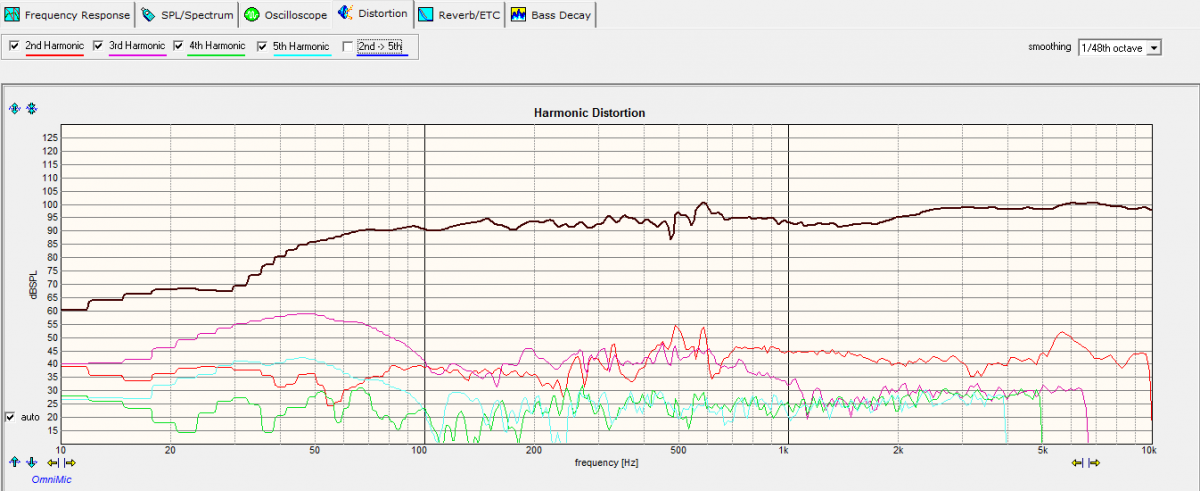Image resolution: width=1200 pixels, height=491 pixels.
Task: Shift the graph down with cyan down arrow
Action: tap(31, 462)
